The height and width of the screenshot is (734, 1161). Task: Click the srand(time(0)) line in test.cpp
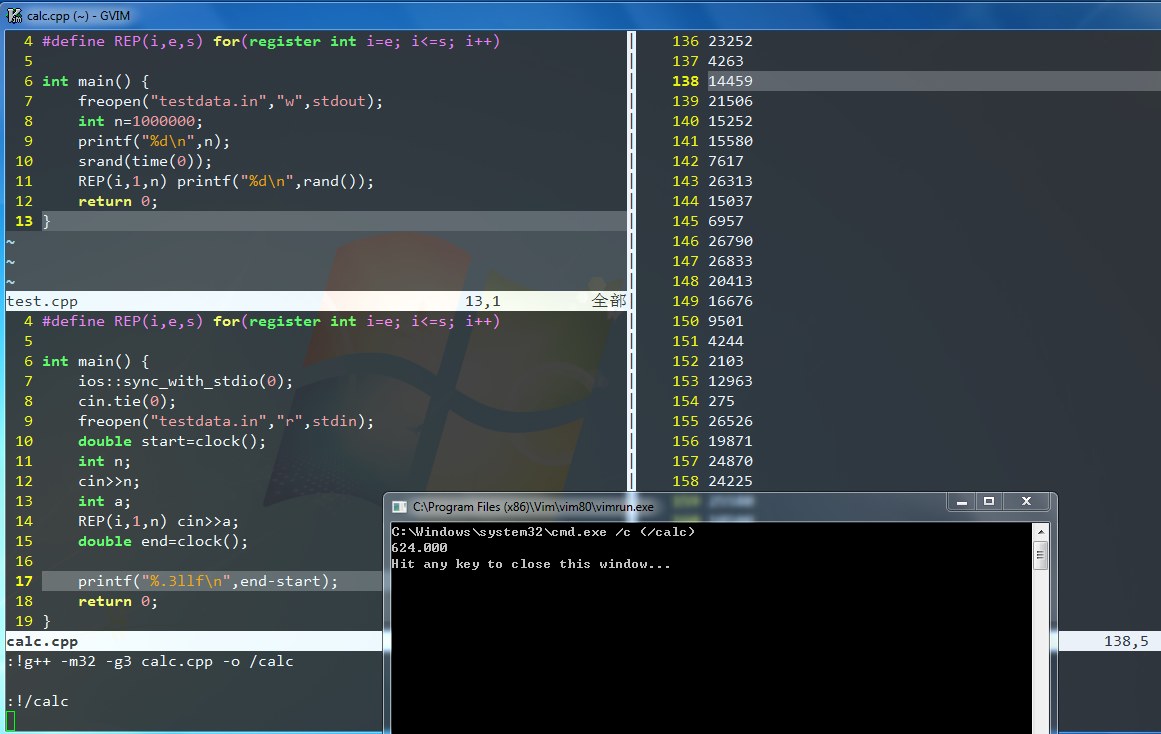144,161
